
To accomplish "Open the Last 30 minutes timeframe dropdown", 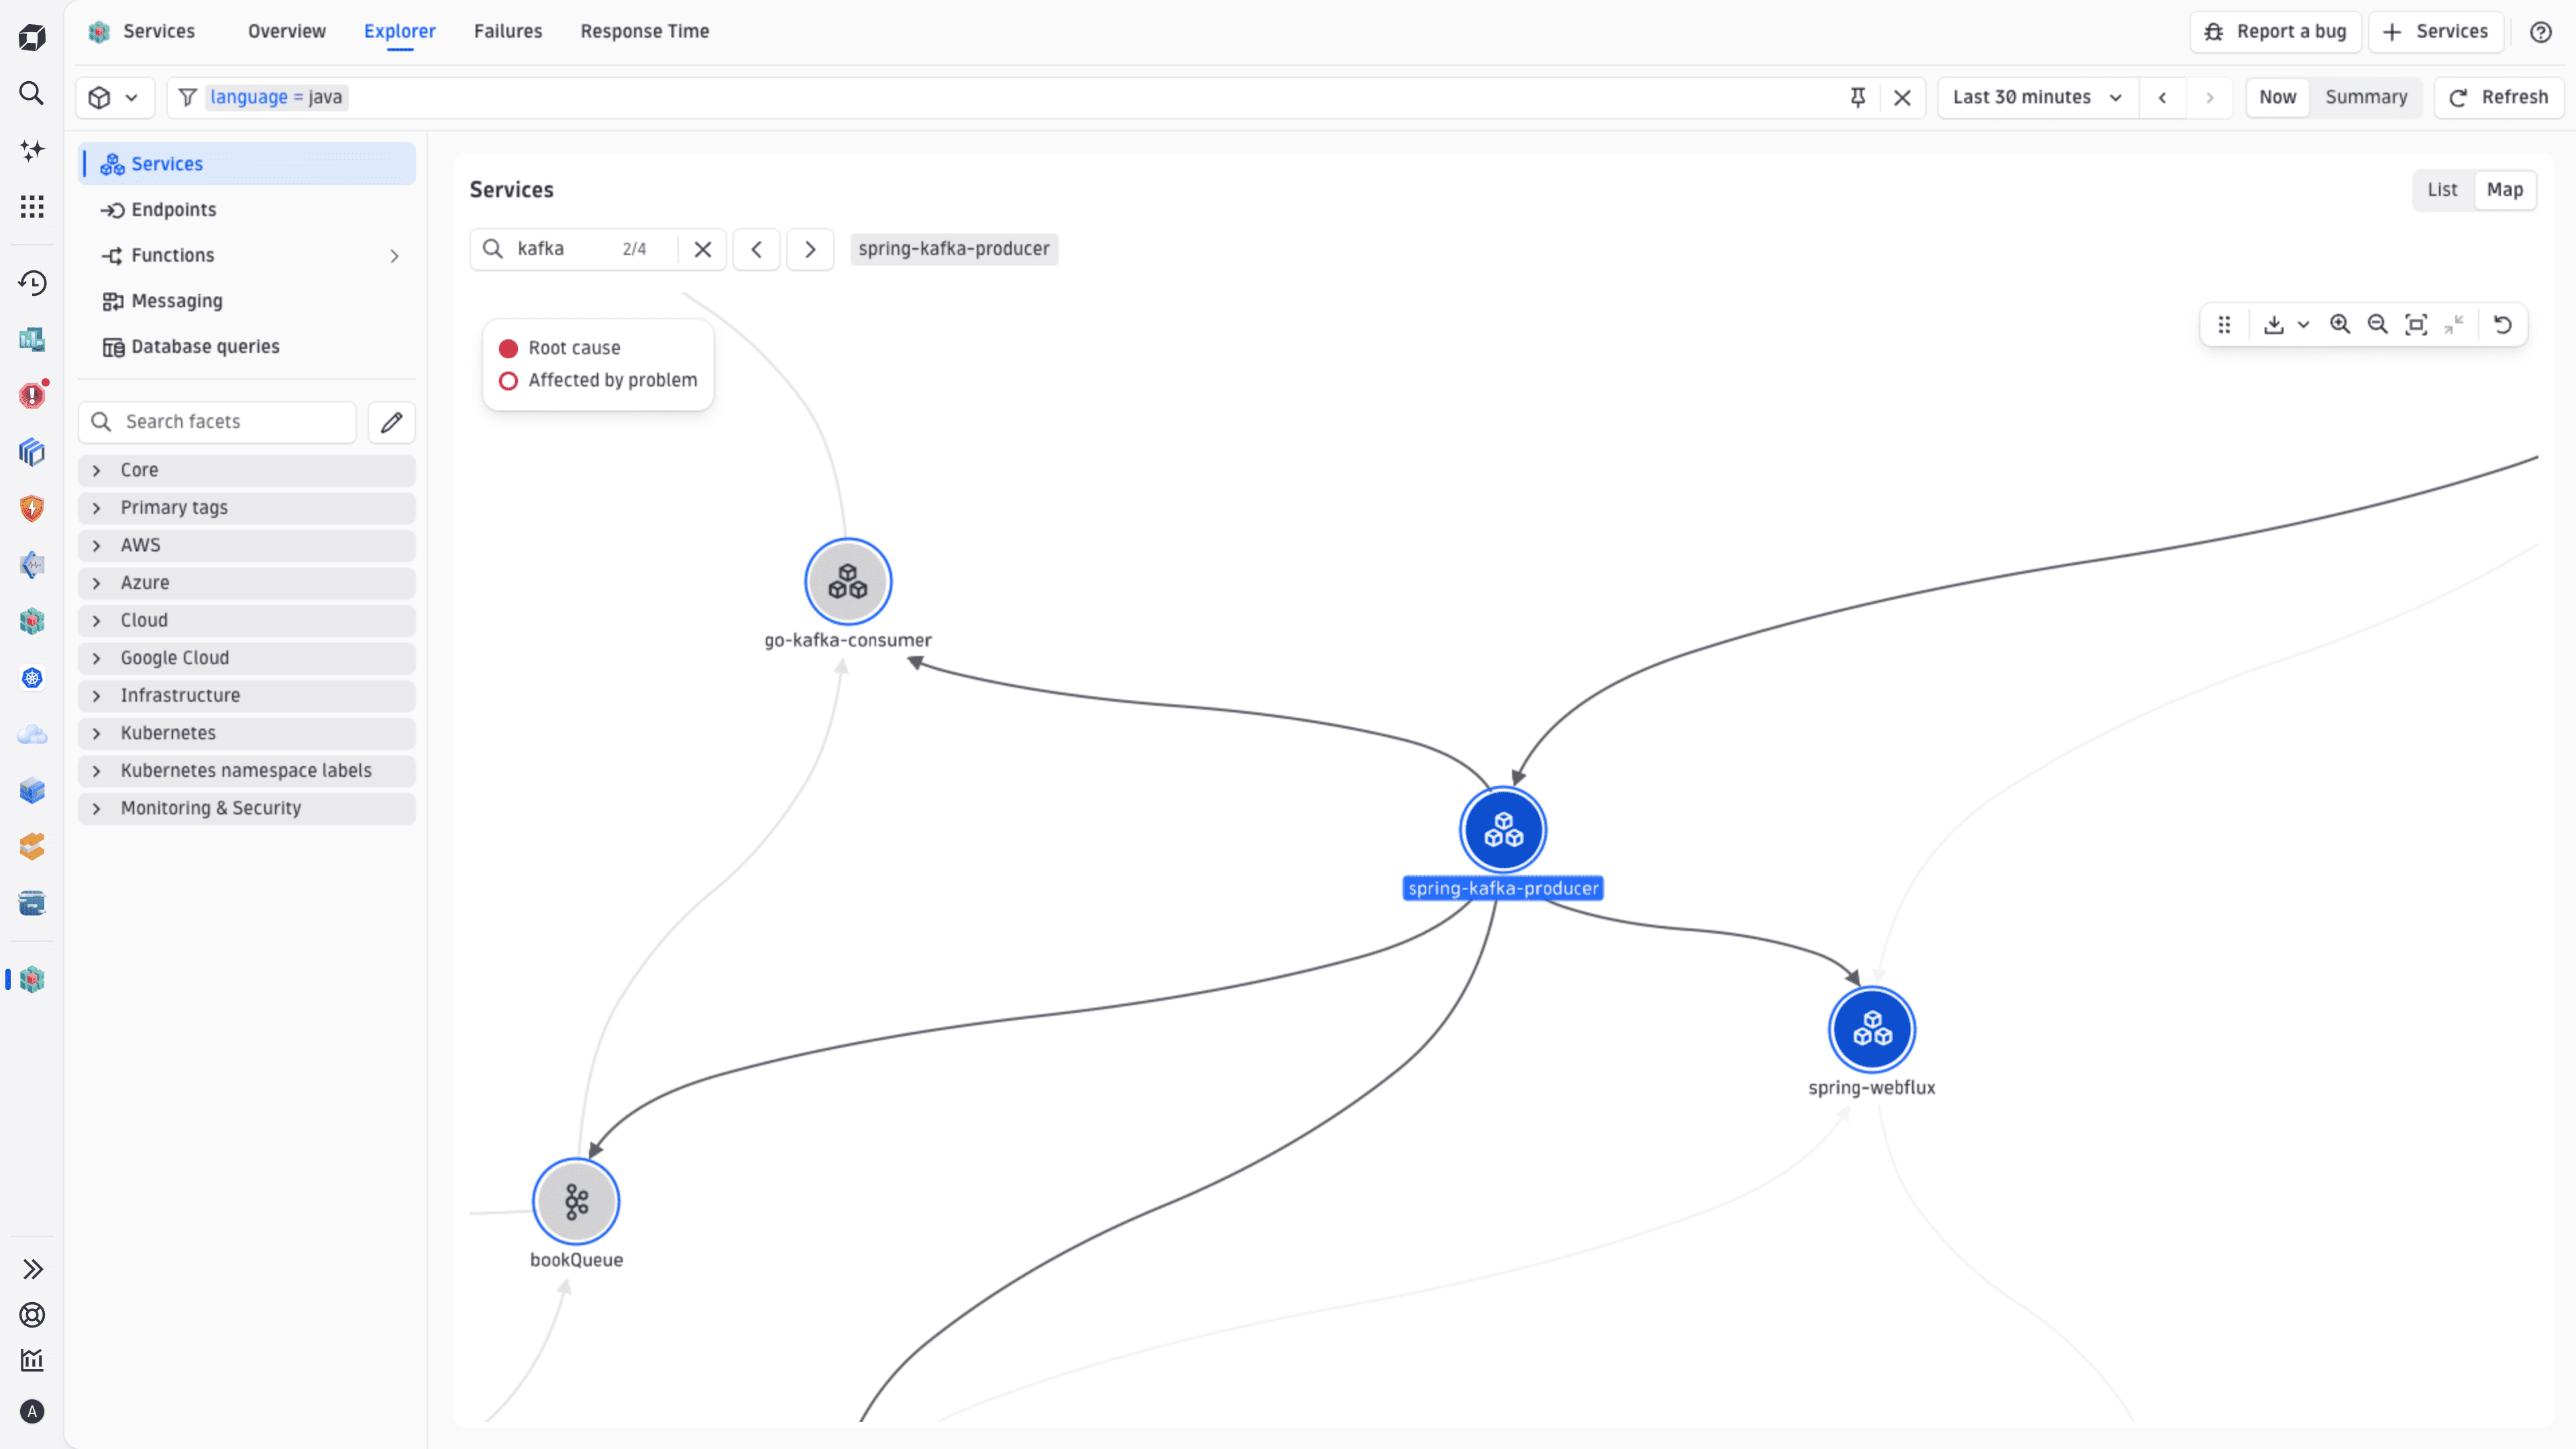I will click(2038, 97).
